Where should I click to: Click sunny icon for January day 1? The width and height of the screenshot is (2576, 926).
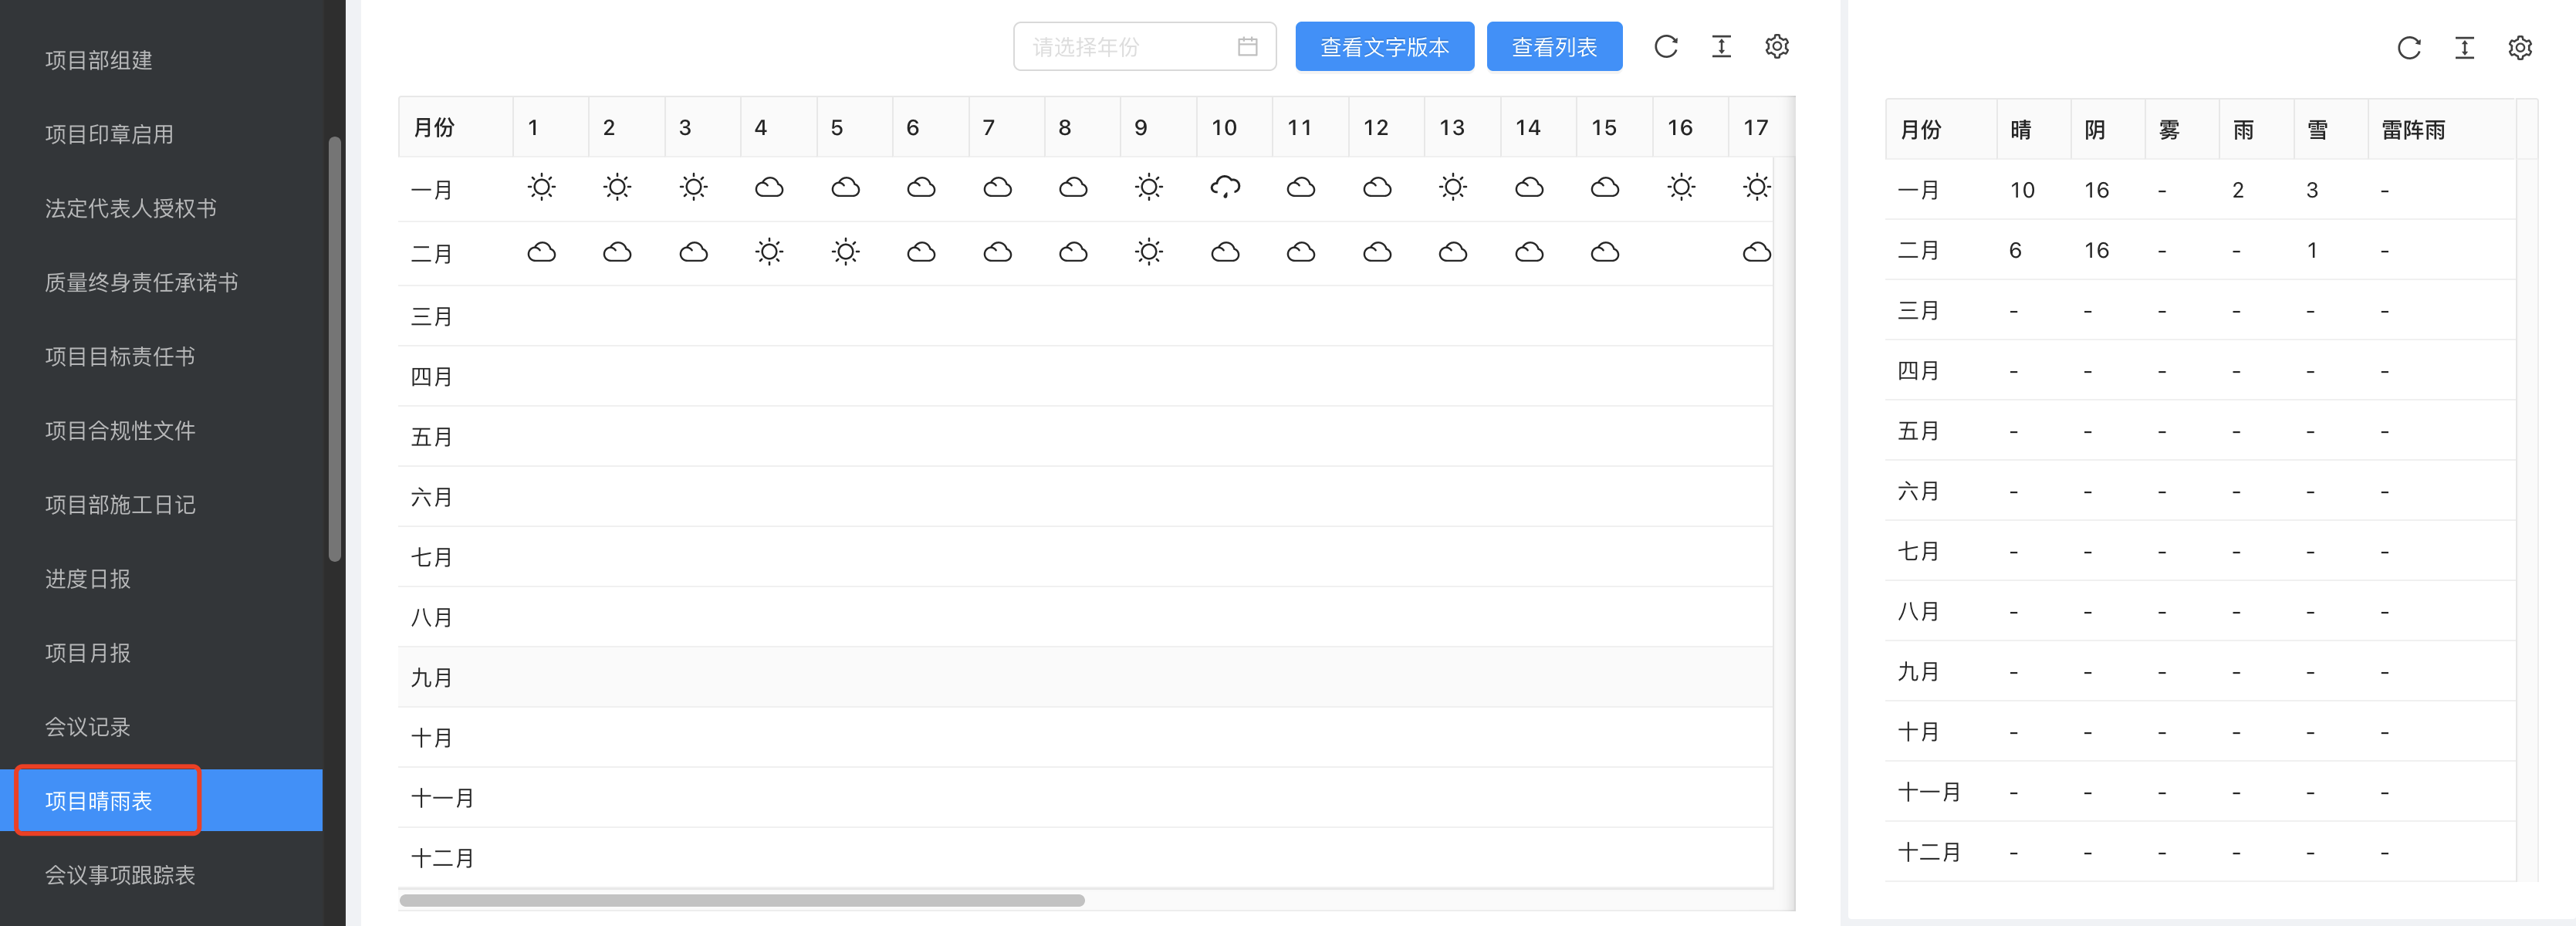click(x=541, y=187)
